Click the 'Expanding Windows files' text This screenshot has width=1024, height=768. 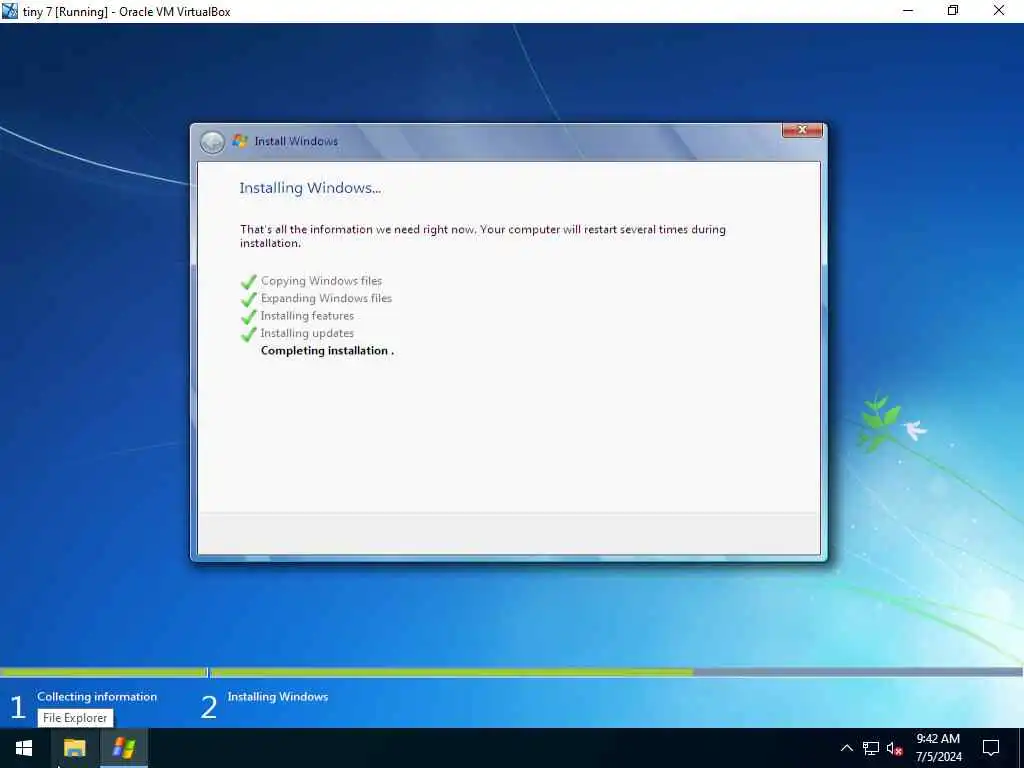tap(326, 298)
